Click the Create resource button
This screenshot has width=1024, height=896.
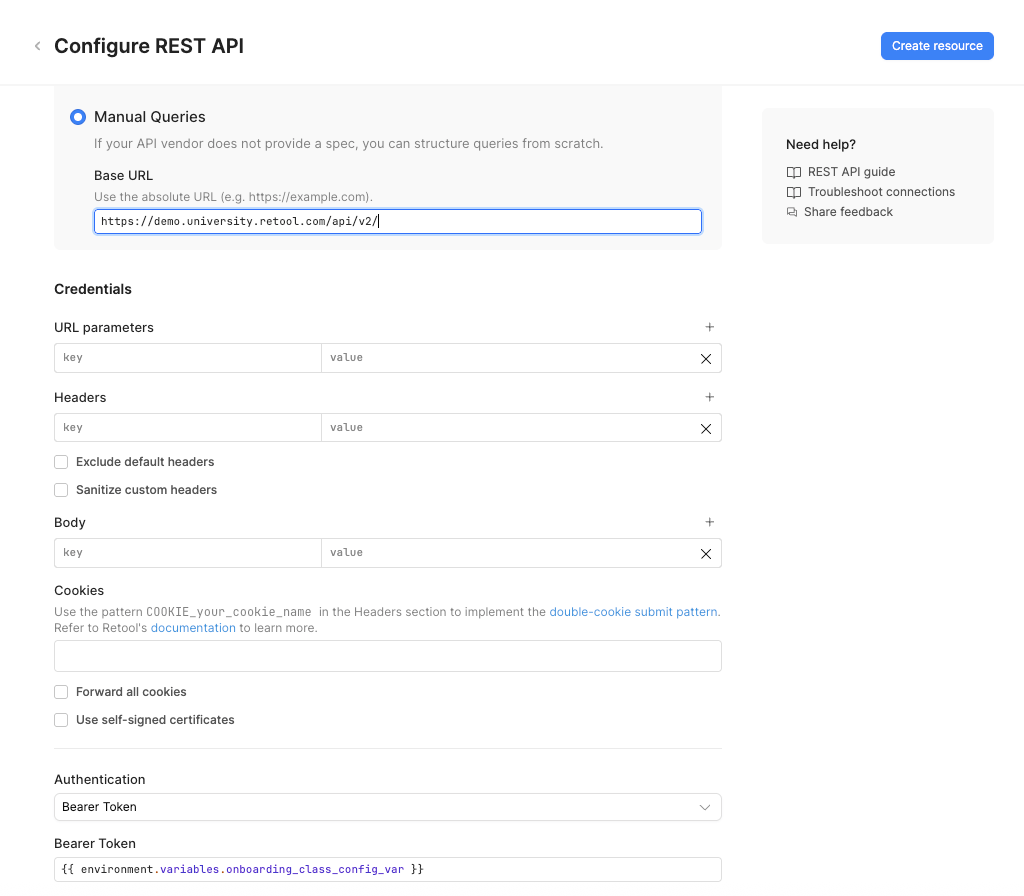pos(936,46)
